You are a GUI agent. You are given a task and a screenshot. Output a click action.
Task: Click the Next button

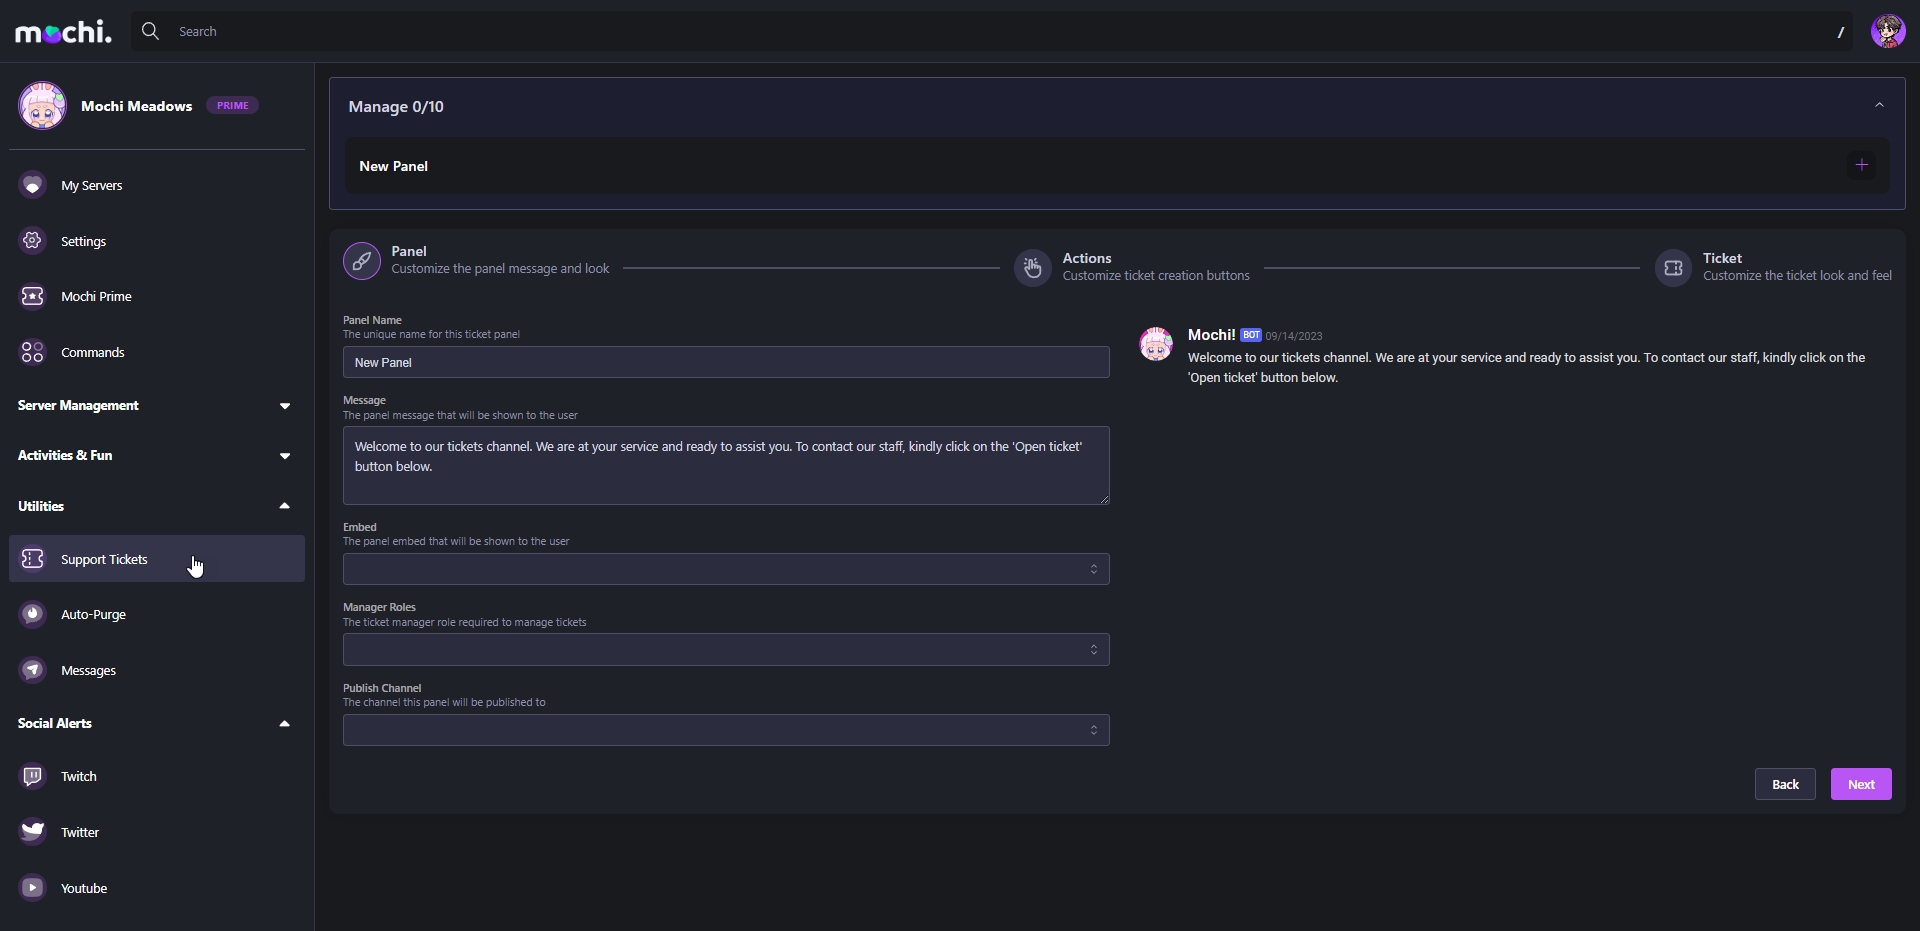pos(1860,784)
